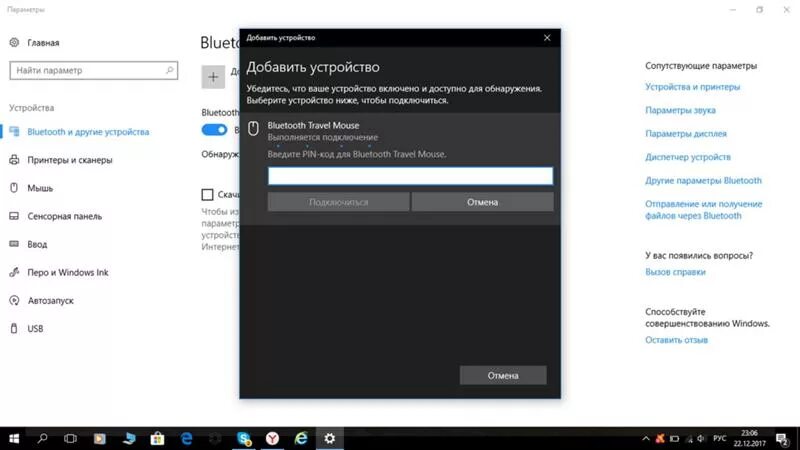Viewport: 800px width, 450px height.
Task: Open the Windows Start menu
Action: 14,438
